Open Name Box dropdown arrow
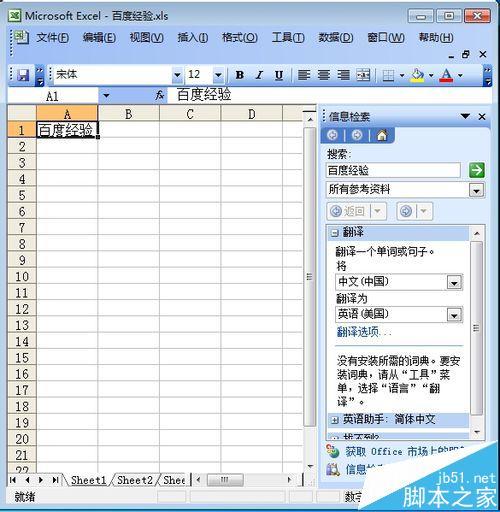 [x=106, y=96]
